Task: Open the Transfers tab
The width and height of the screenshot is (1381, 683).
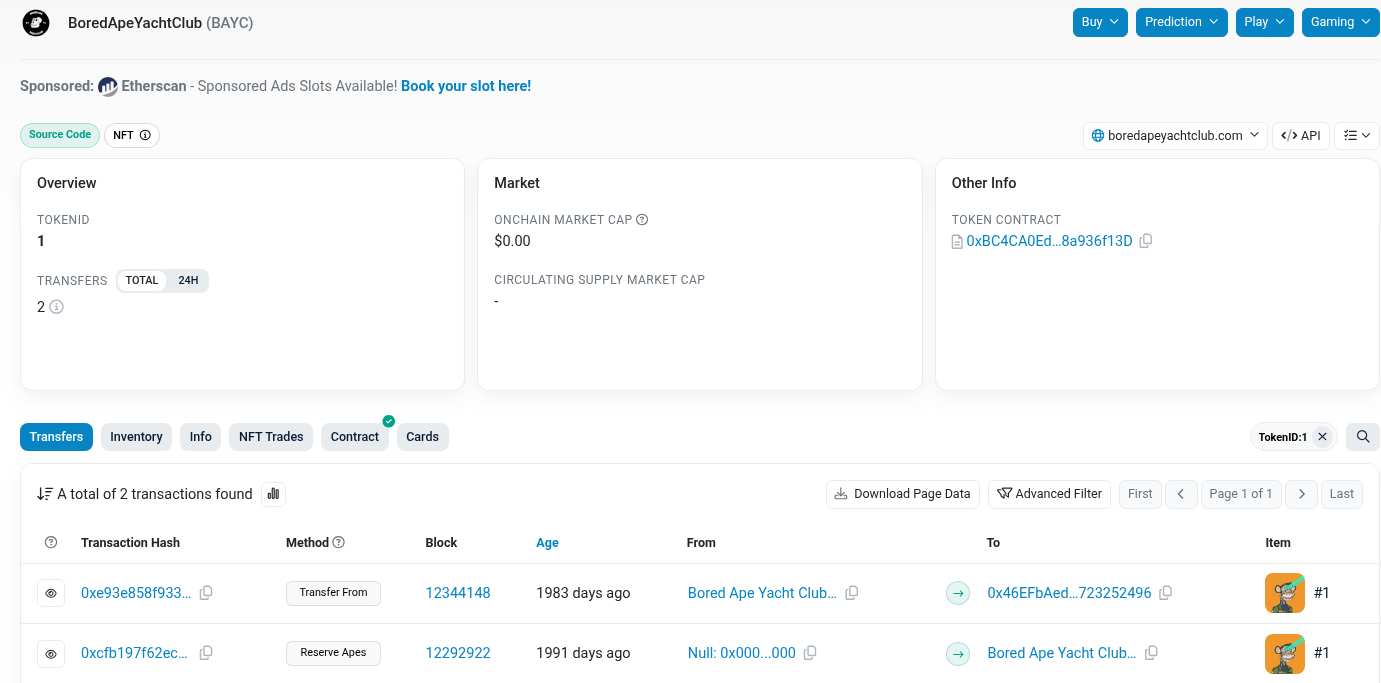Action: tap(56, 437)
